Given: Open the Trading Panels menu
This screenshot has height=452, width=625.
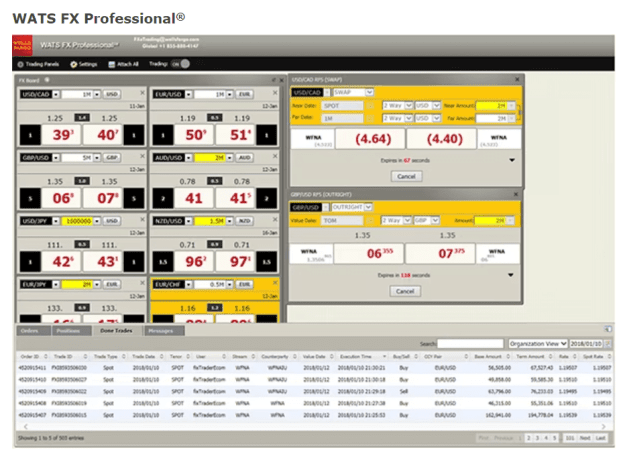Looking at the screenshot, I should 38,64.
